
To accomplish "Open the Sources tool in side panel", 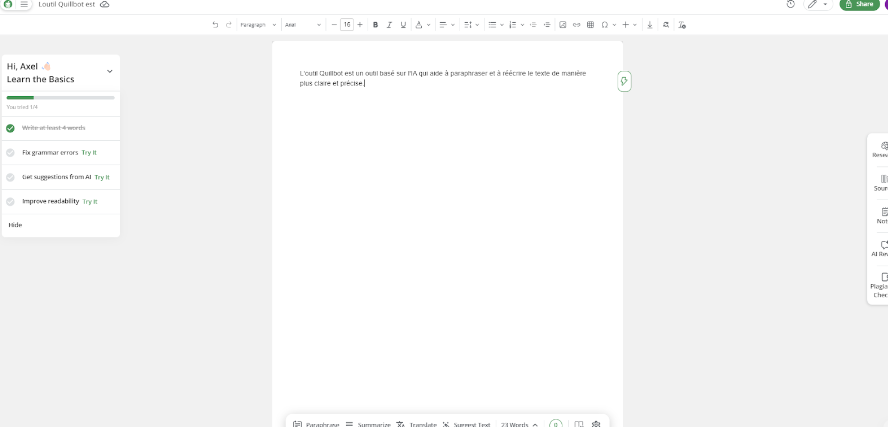I will coord(880,183).
